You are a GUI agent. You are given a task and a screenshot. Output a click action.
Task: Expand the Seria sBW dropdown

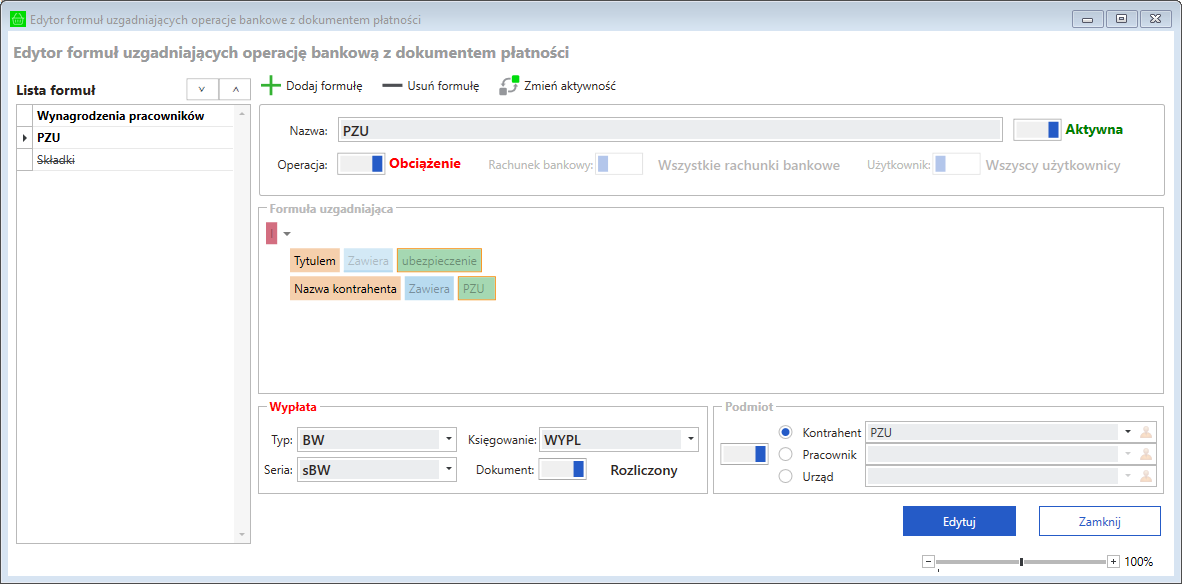click(x=449, y=469)
